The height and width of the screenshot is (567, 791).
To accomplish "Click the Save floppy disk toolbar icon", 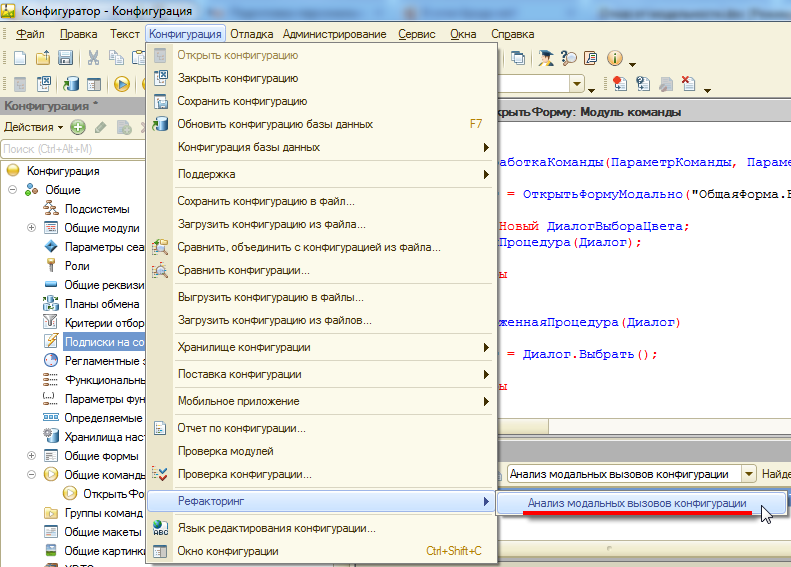I will 66,58.
